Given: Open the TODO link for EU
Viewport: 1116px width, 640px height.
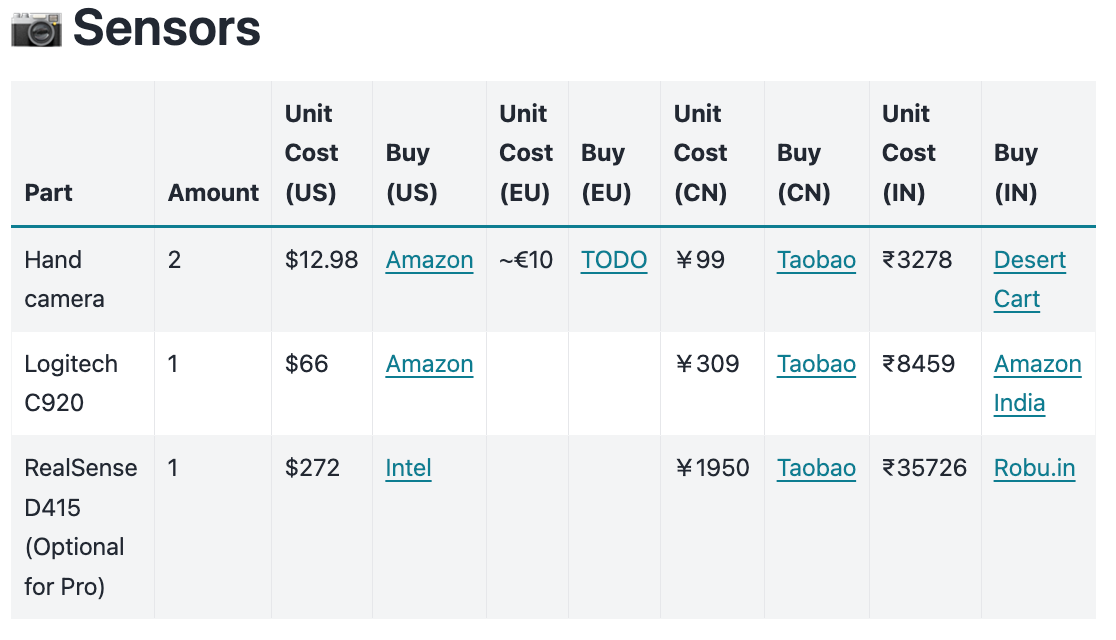Looking at the screenshot, I should pos(614,260).
